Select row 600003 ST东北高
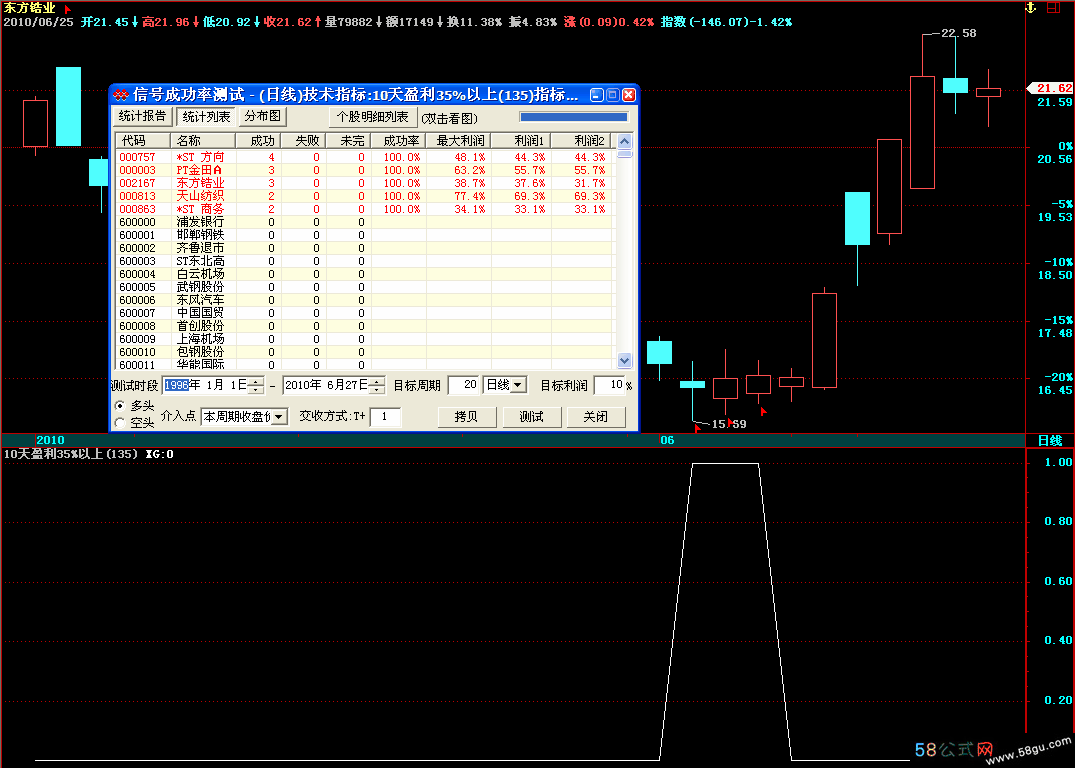 coord(365,261)
